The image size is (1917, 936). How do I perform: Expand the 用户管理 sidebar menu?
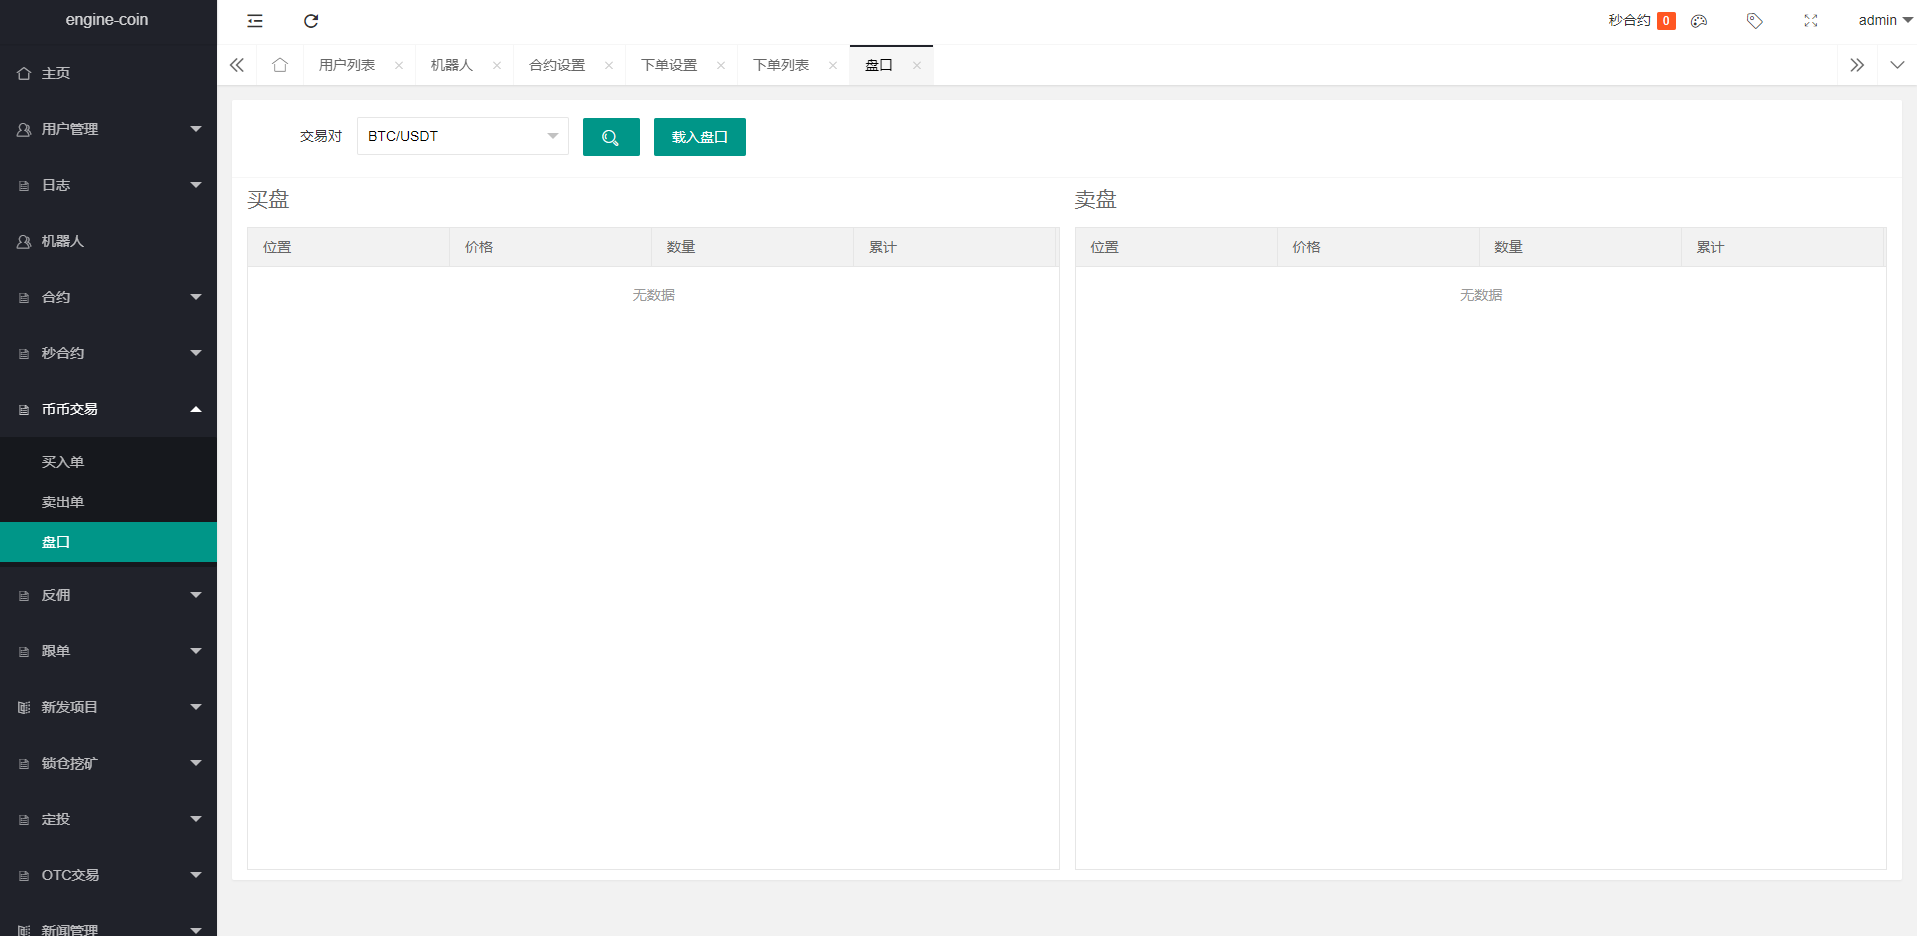pos(108,129)
